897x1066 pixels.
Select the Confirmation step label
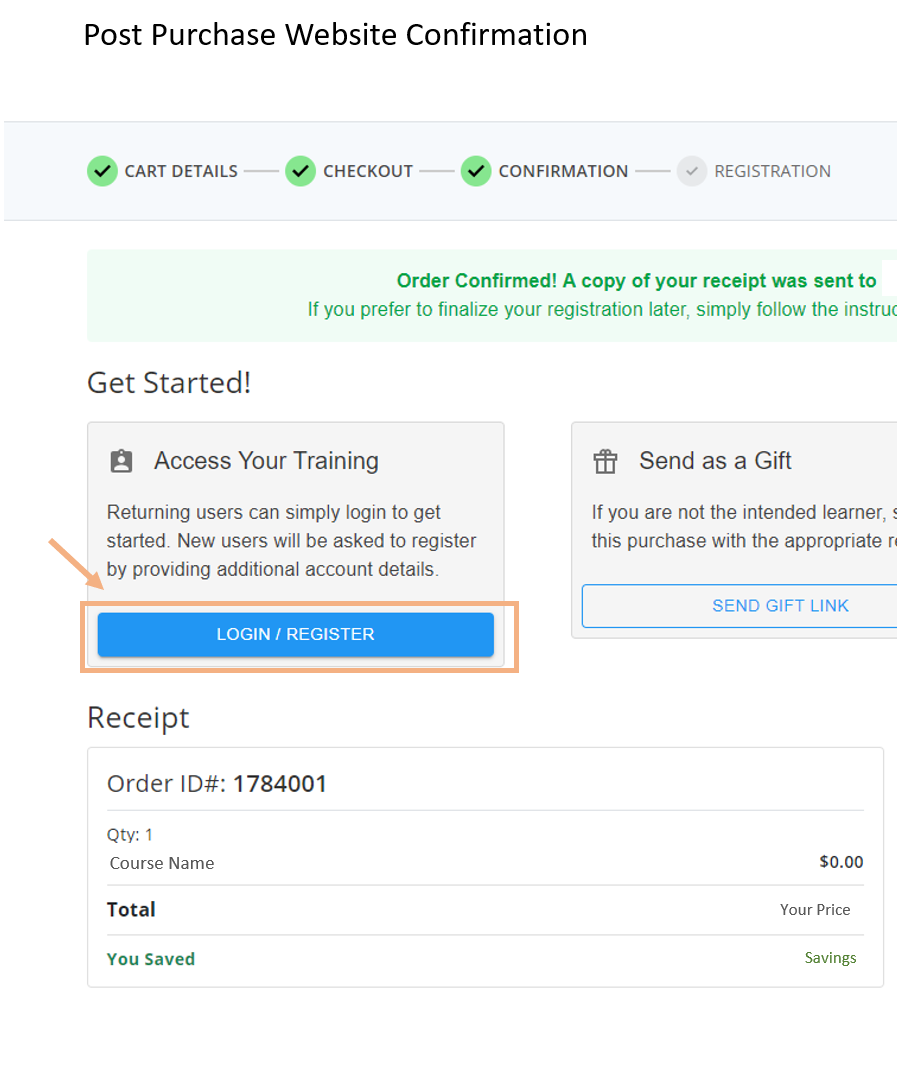click(x=563, y=171)
